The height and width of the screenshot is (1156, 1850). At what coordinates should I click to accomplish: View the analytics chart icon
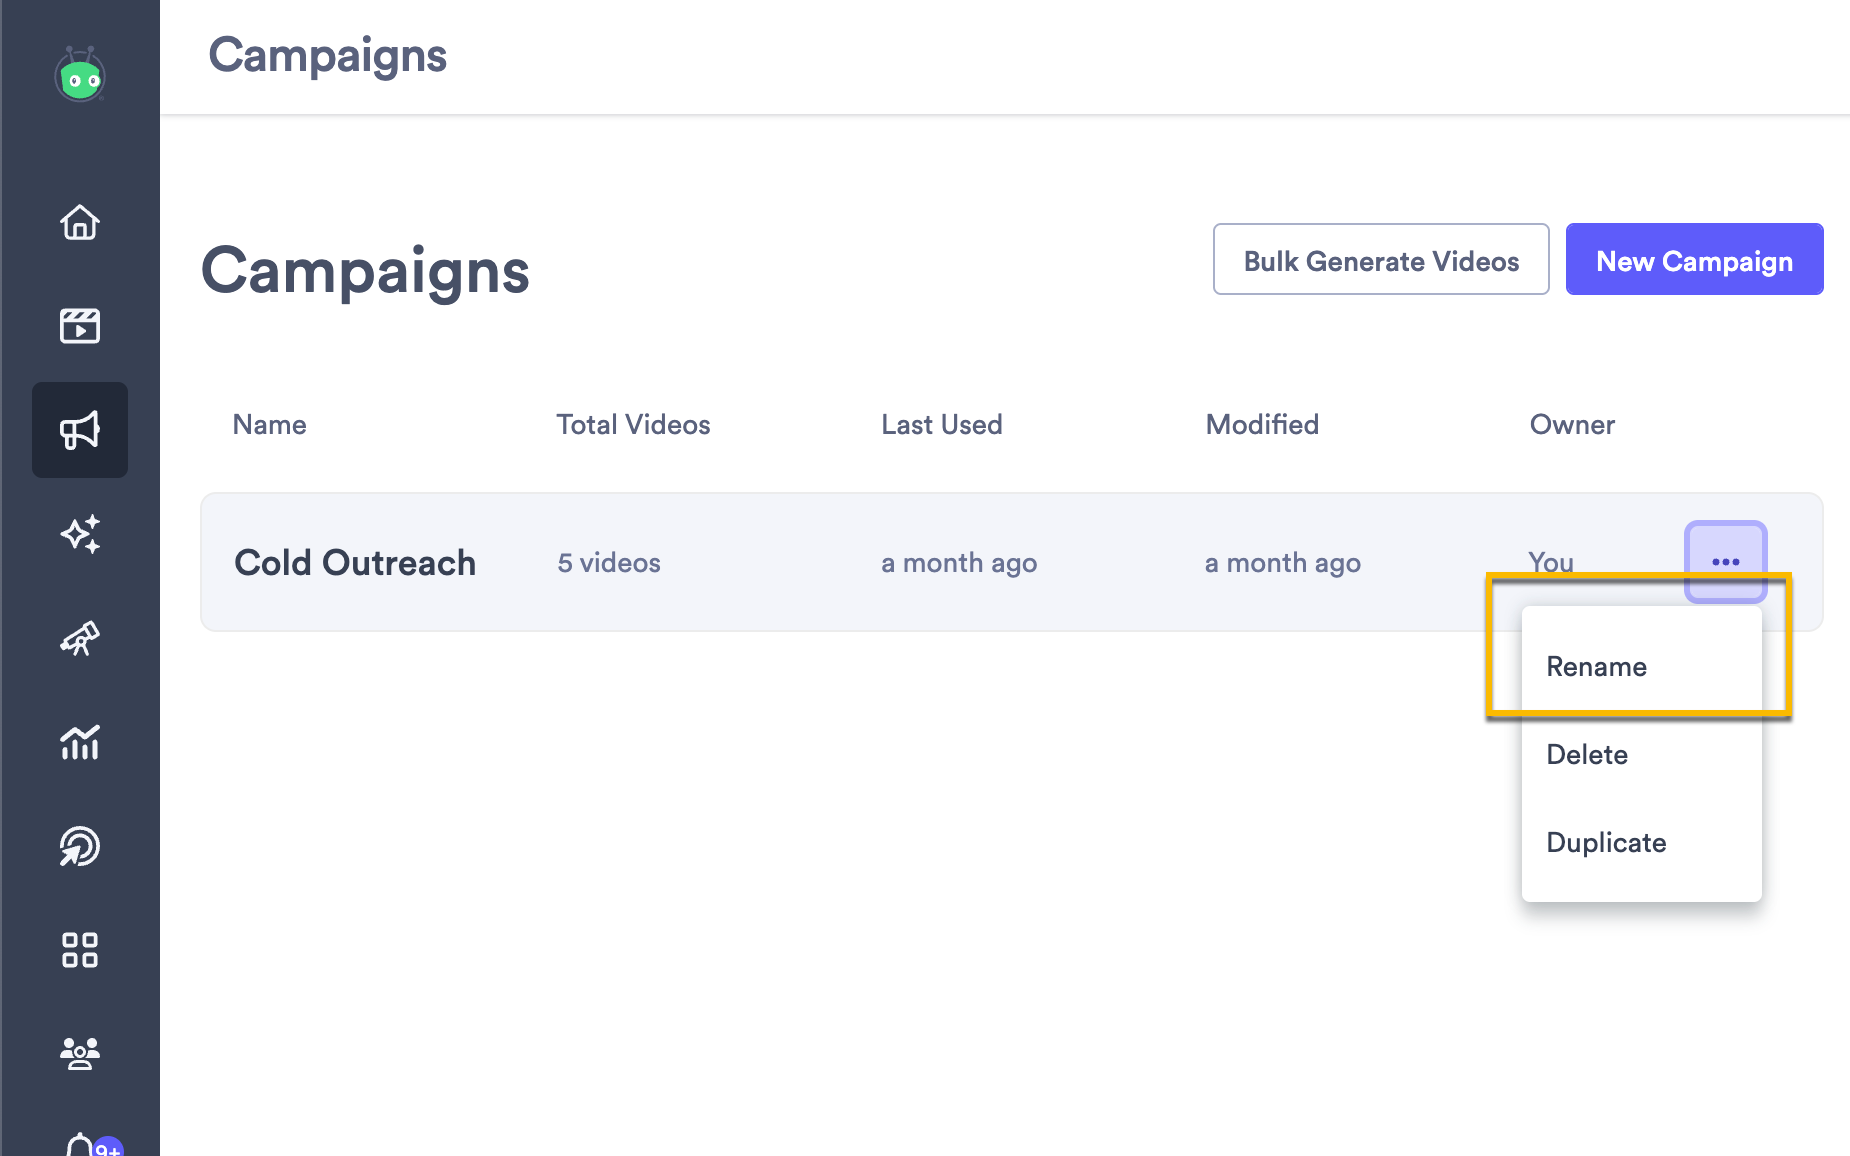coord(80,743)
